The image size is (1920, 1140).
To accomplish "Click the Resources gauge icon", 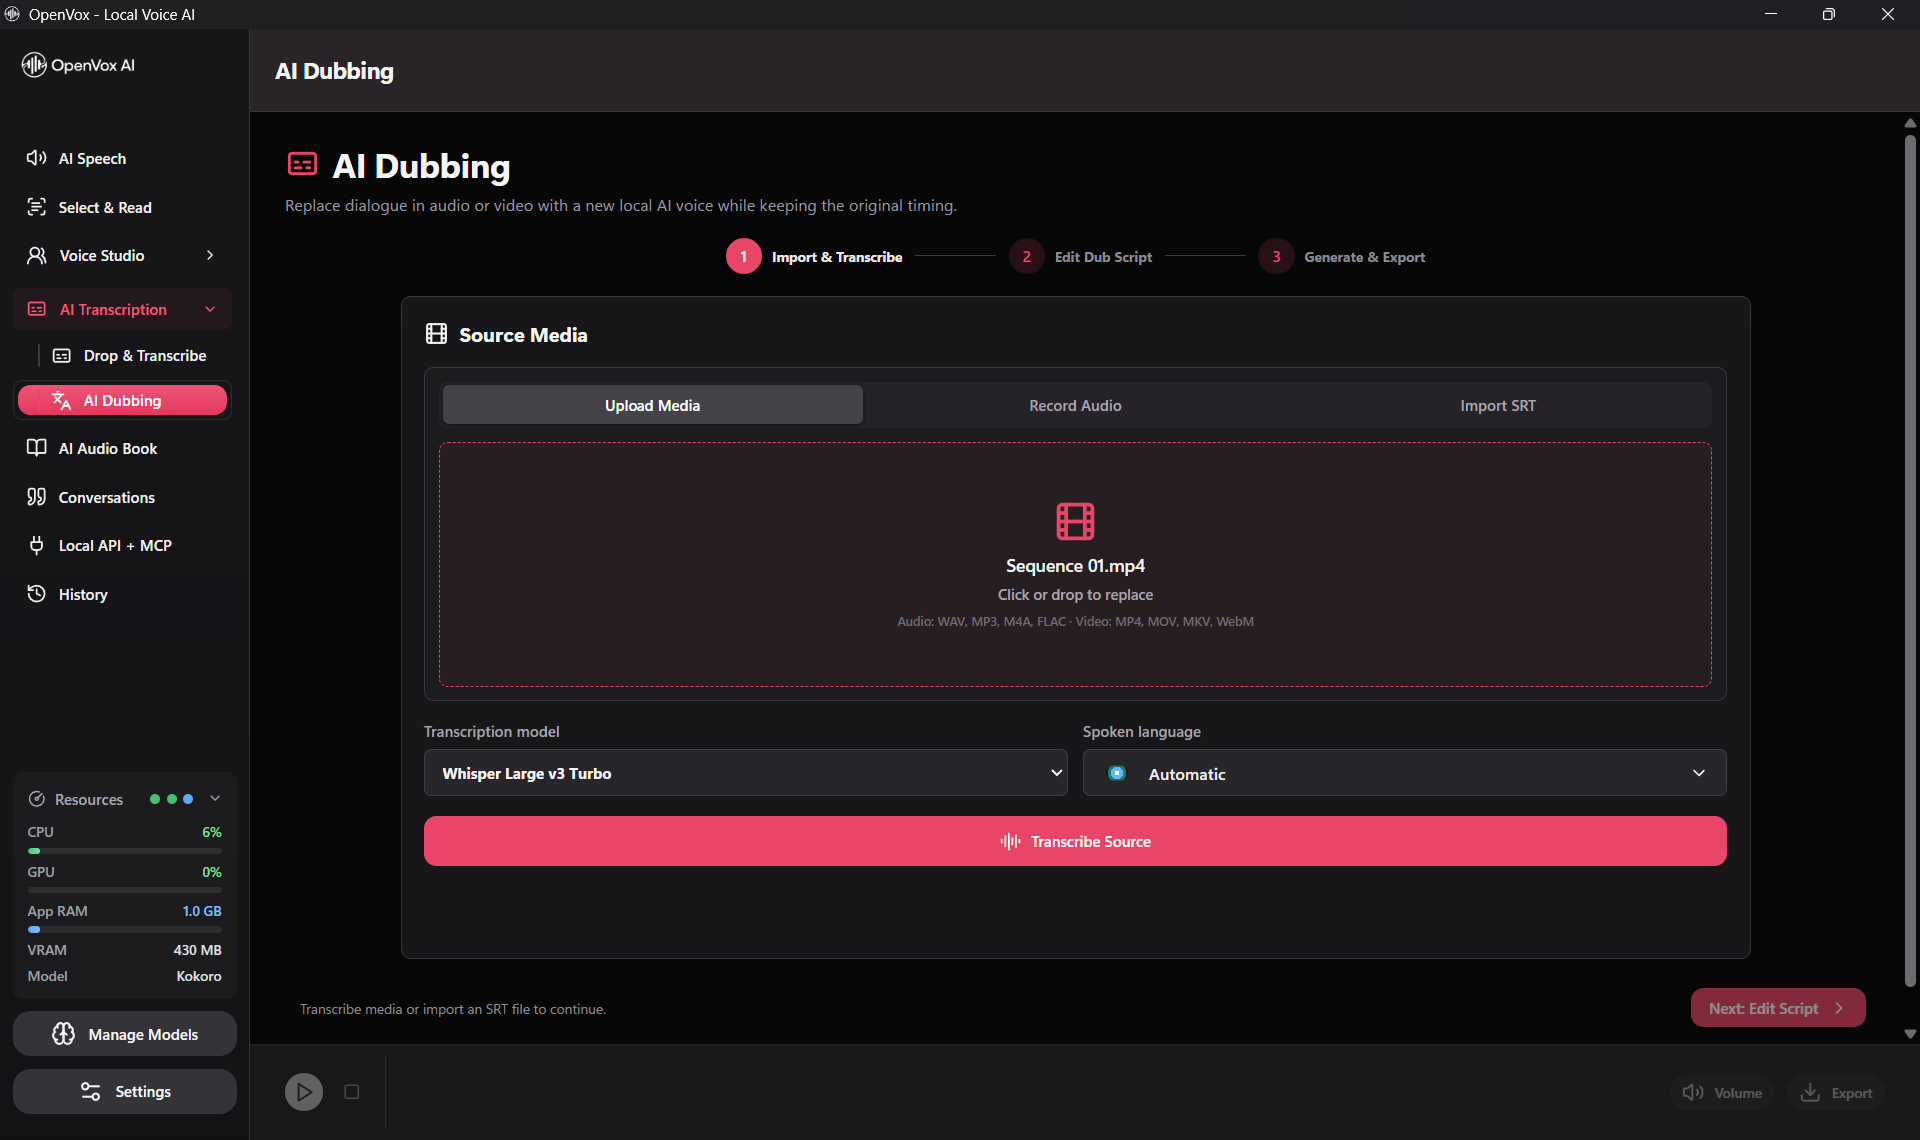I will tap(37, 799).
